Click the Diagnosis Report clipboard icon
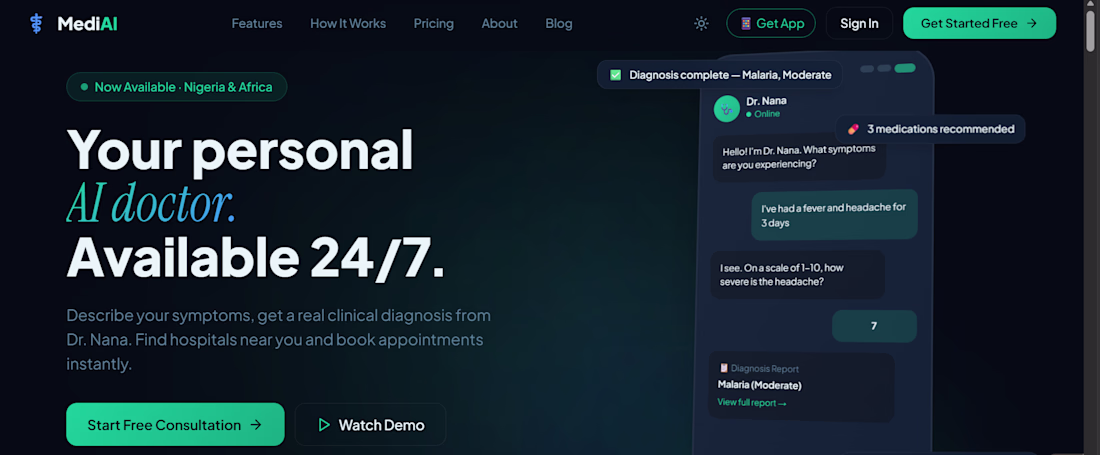 pyautogui.click(x=723, y=368)
